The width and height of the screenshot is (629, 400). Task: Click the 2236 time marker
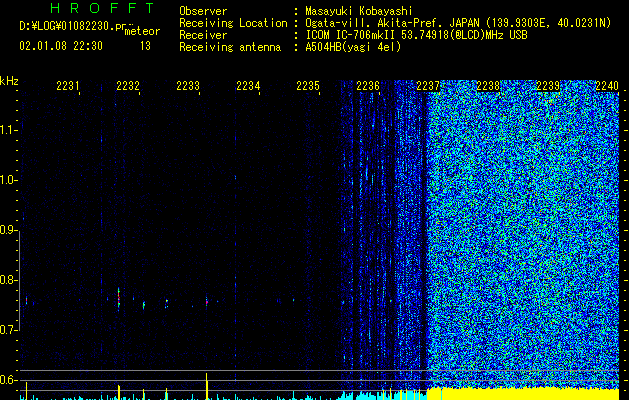pyautogui.click(x=368, y=86)
